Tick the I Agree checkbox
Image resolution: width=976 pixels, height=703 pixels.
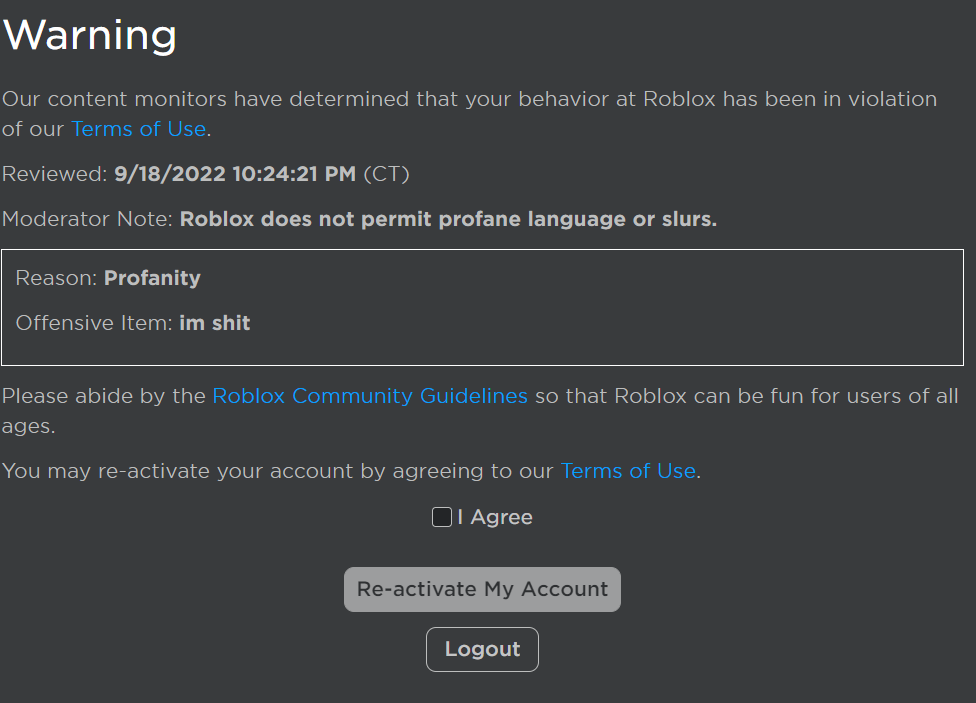(442, 517)
